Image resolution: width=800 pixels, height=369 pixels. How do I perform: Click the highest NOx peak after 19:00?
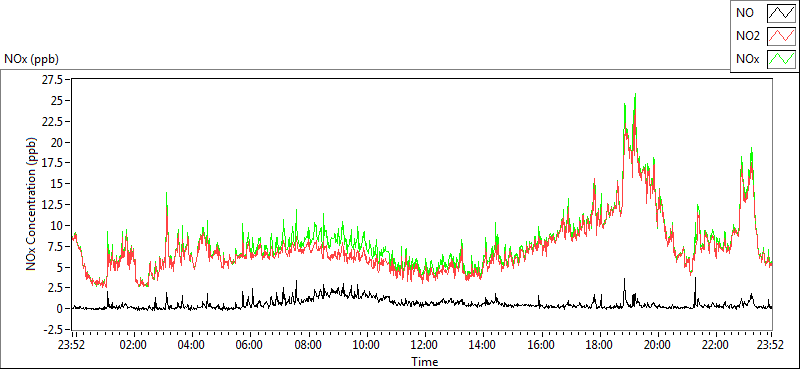pyautogui.click(x=635, y=94)
